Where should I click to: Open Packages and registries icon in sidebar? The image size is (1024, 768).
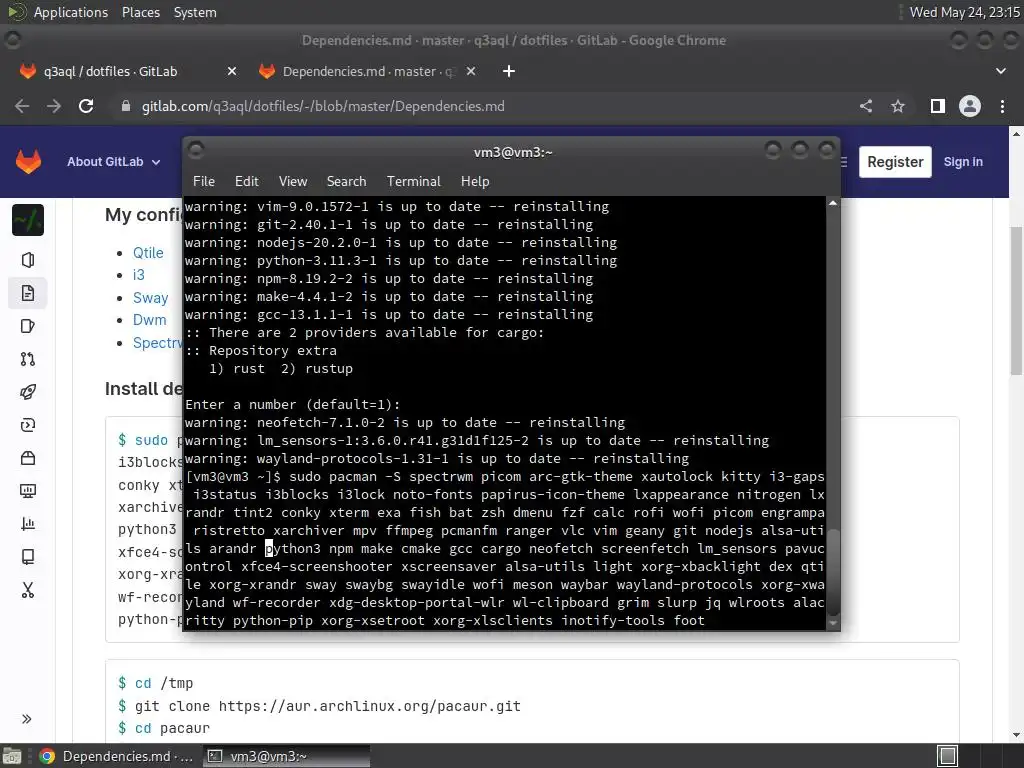[x=27, y=458]
